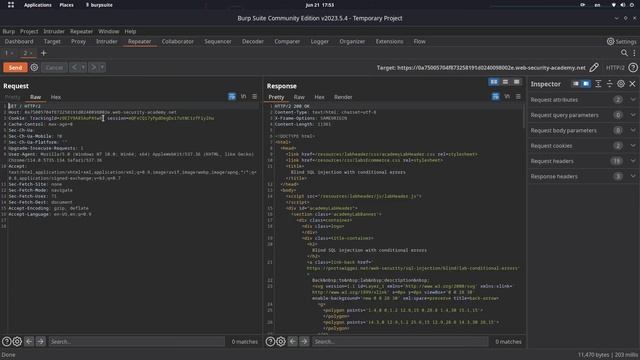Click the Cancel button
Viewport: 640px width, 360px height.
click(54, 67)
